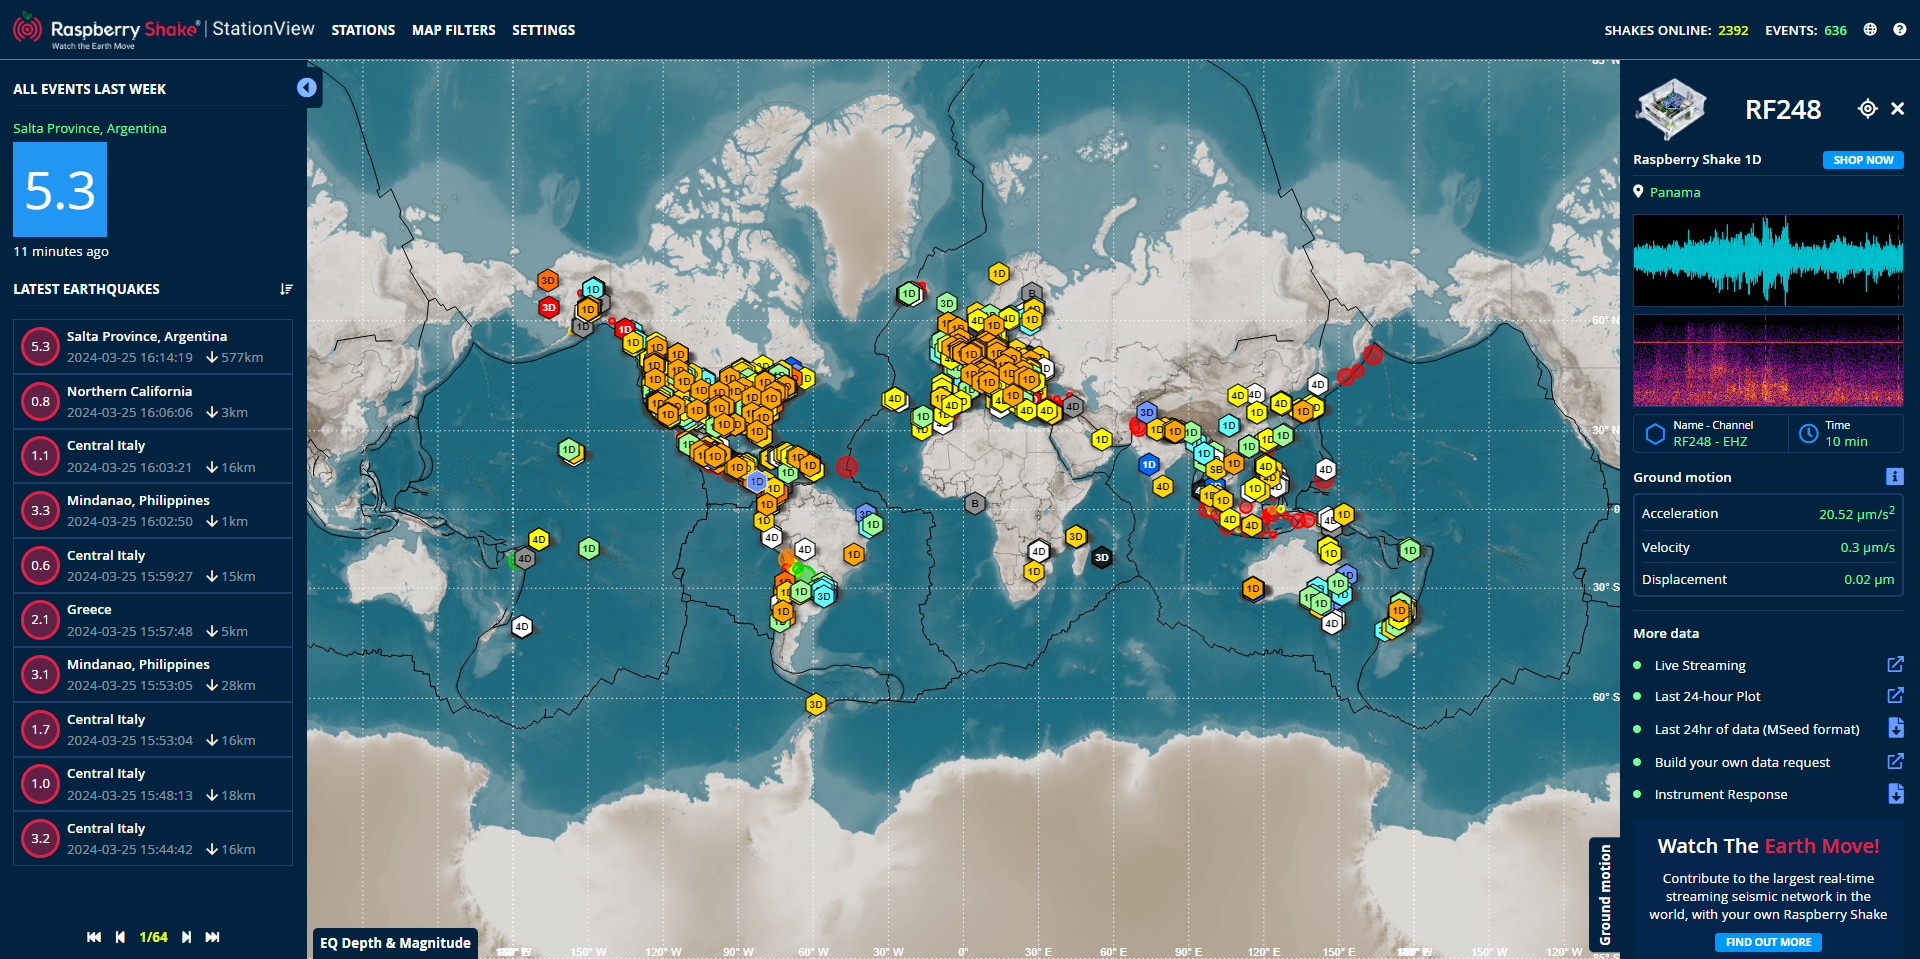The image size is (1920, 959).
Task: Click the red earthquake circle near Kamchatka
Action: (1373, 354)
